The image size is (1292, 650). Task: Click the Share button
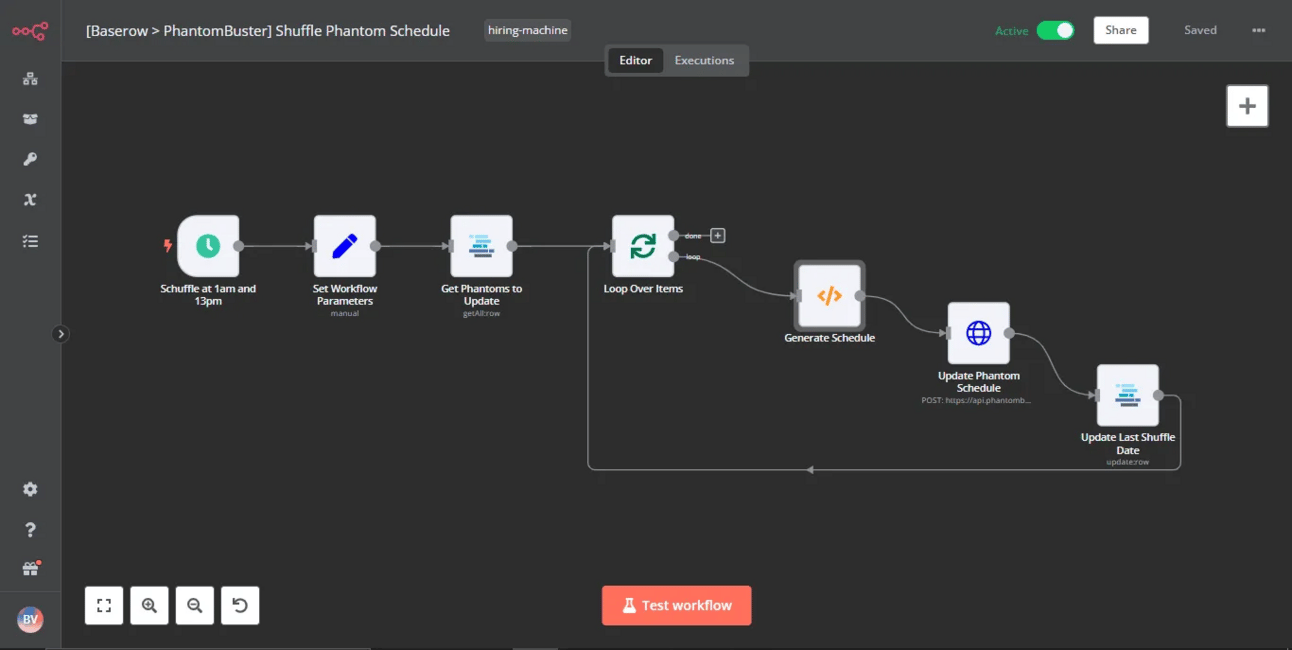click(x=1121, y=30)
